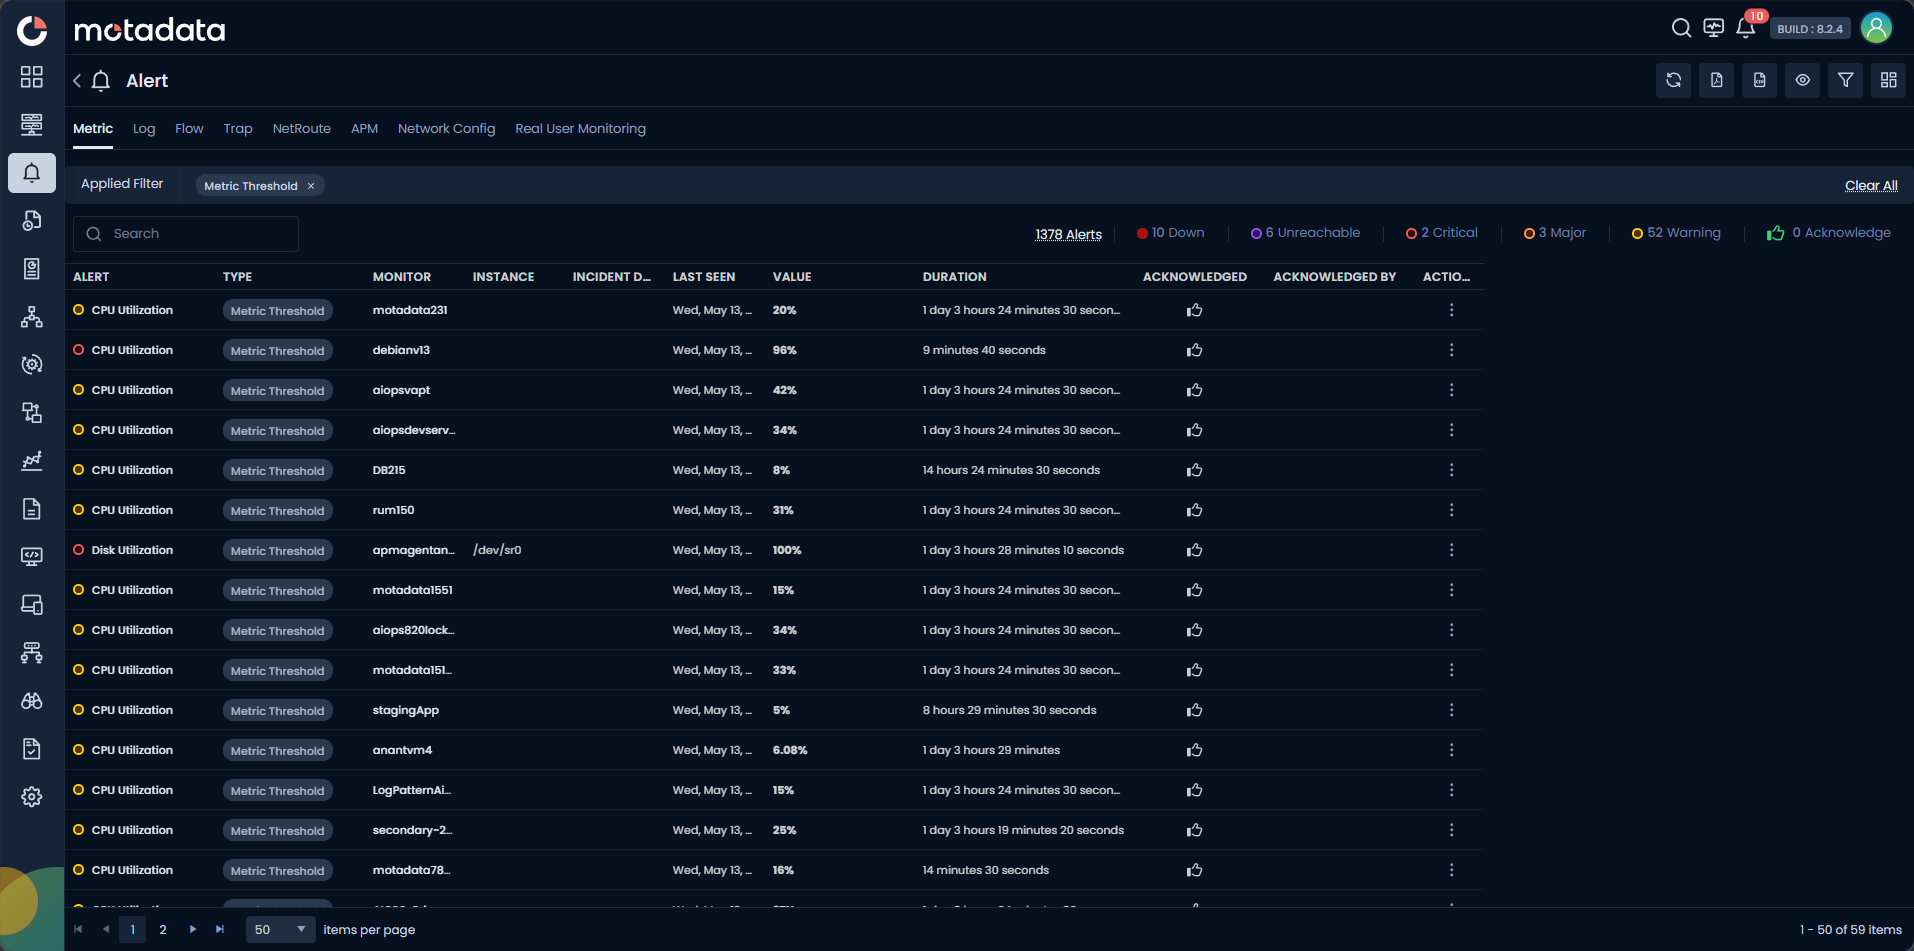Image resolution: width=1914 pixels, height=951 pixels.
Task: Open the Real User Monitoring tab
Action: click(580, 129)
